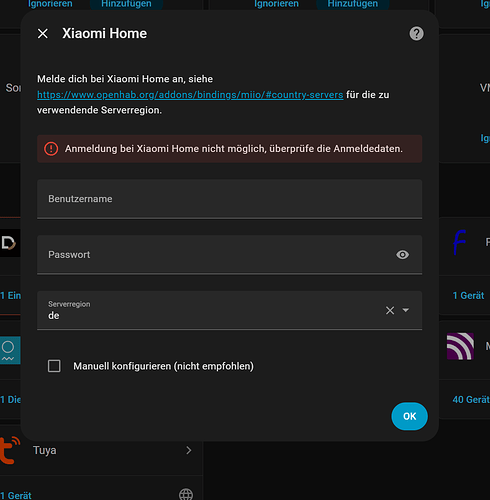Screen dimensions: 490x500
Task: Open the Serverregion combo box field
Action: 229,310
